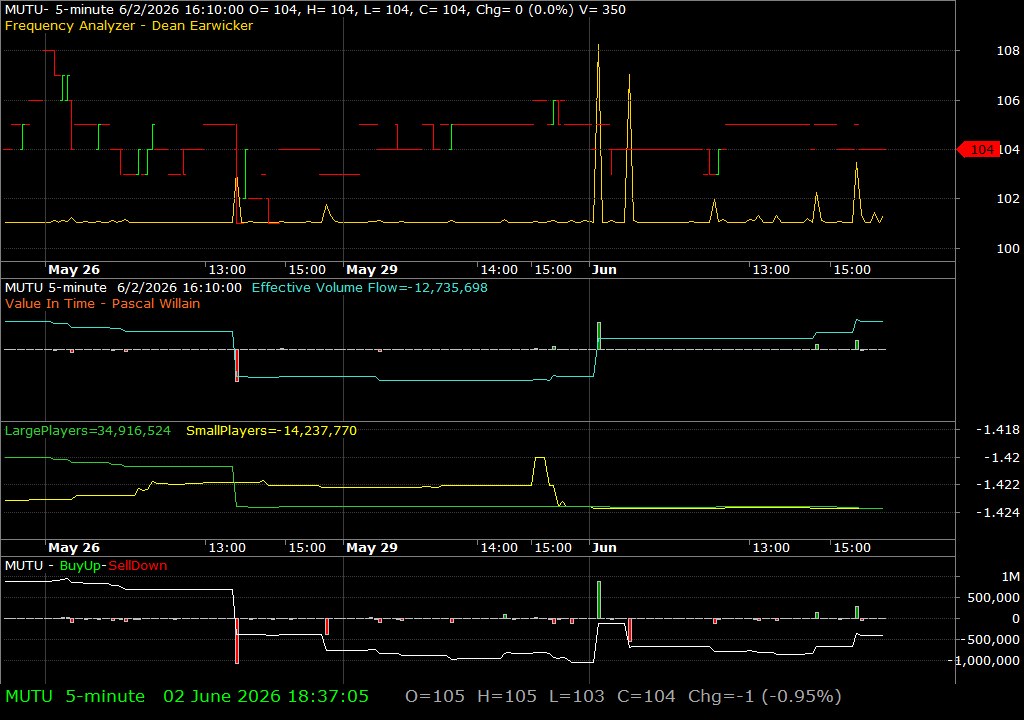1024x720 pixels.
Task: Click '14:00' on the LargePlayers panel time axis
Action: 500,548
